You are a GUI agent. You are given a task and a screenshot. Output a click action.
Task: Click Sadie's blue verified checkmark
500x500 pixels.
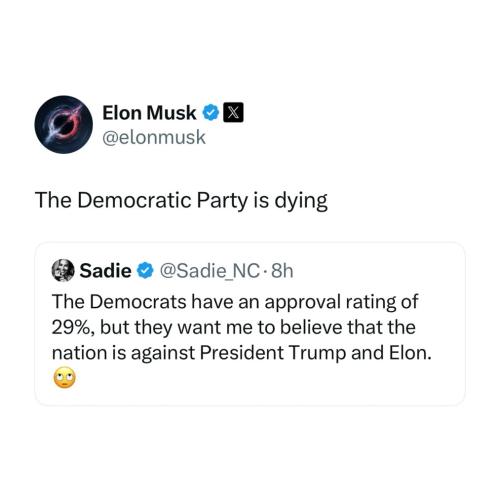(145, 270)
